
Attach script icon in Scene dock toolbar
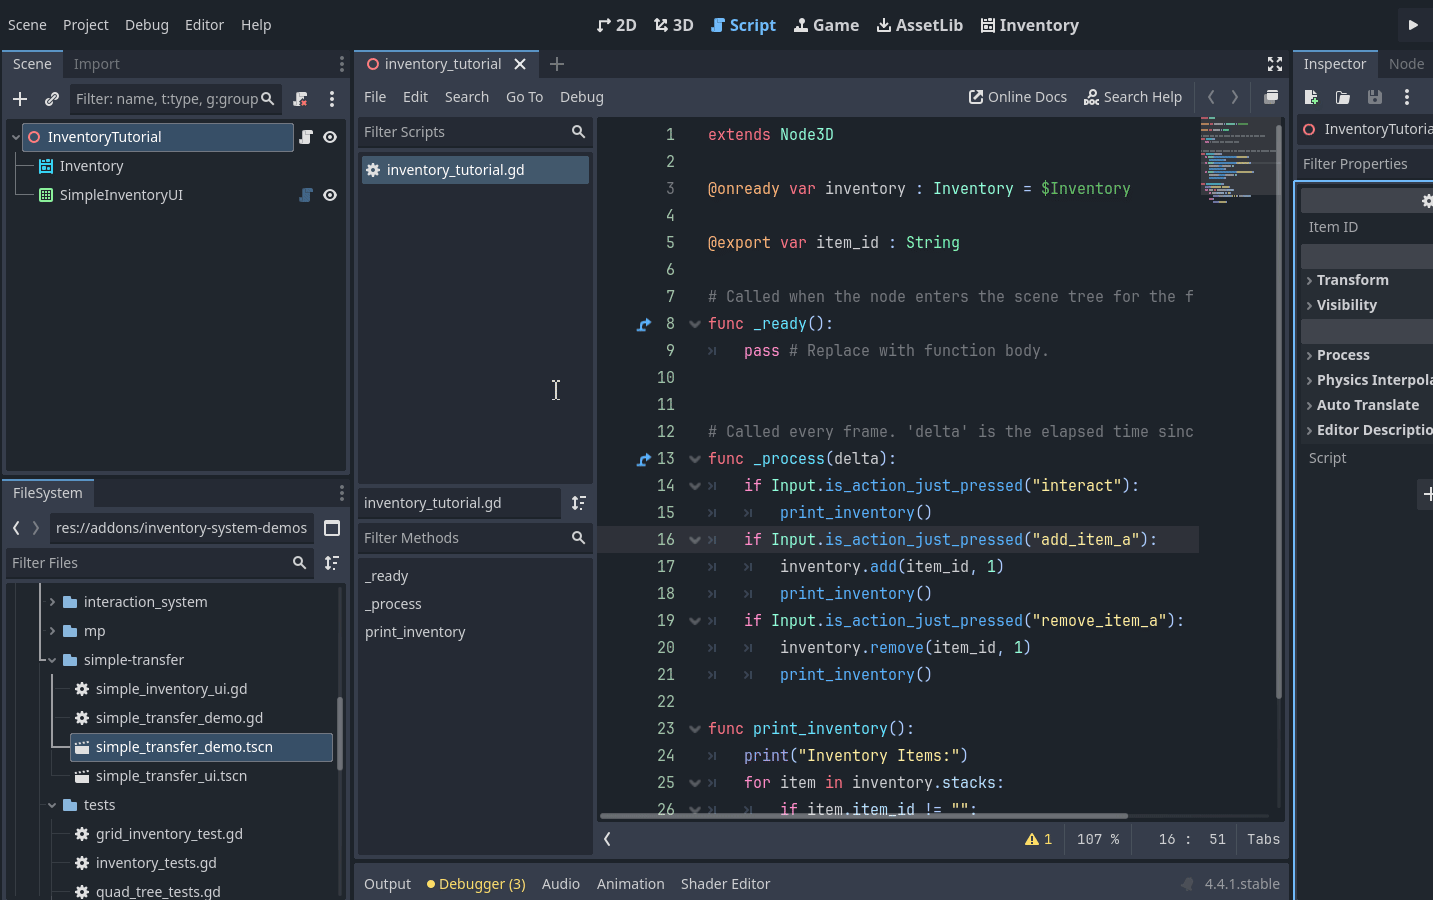300,99
